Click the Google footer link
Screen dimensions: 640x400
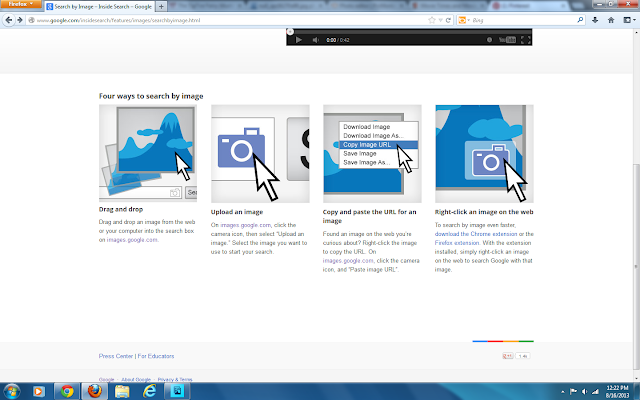[x=107, y=380]
